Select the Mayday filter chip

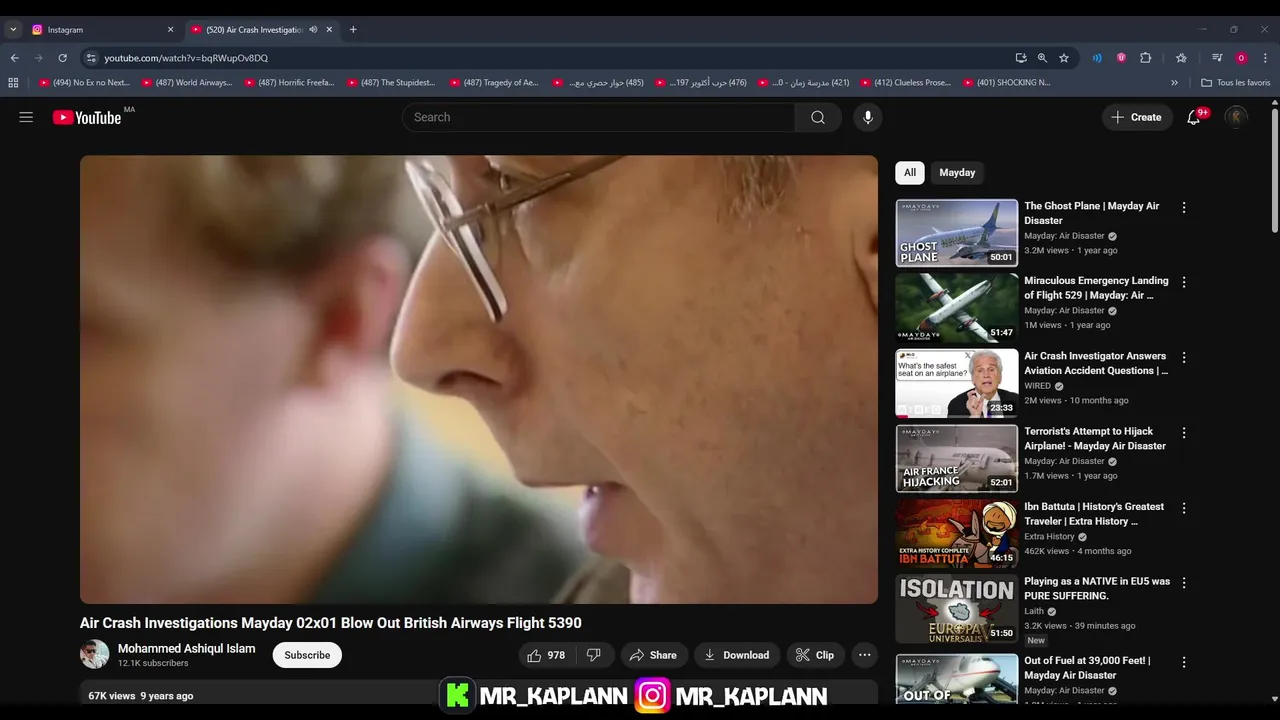click(957, 173)
